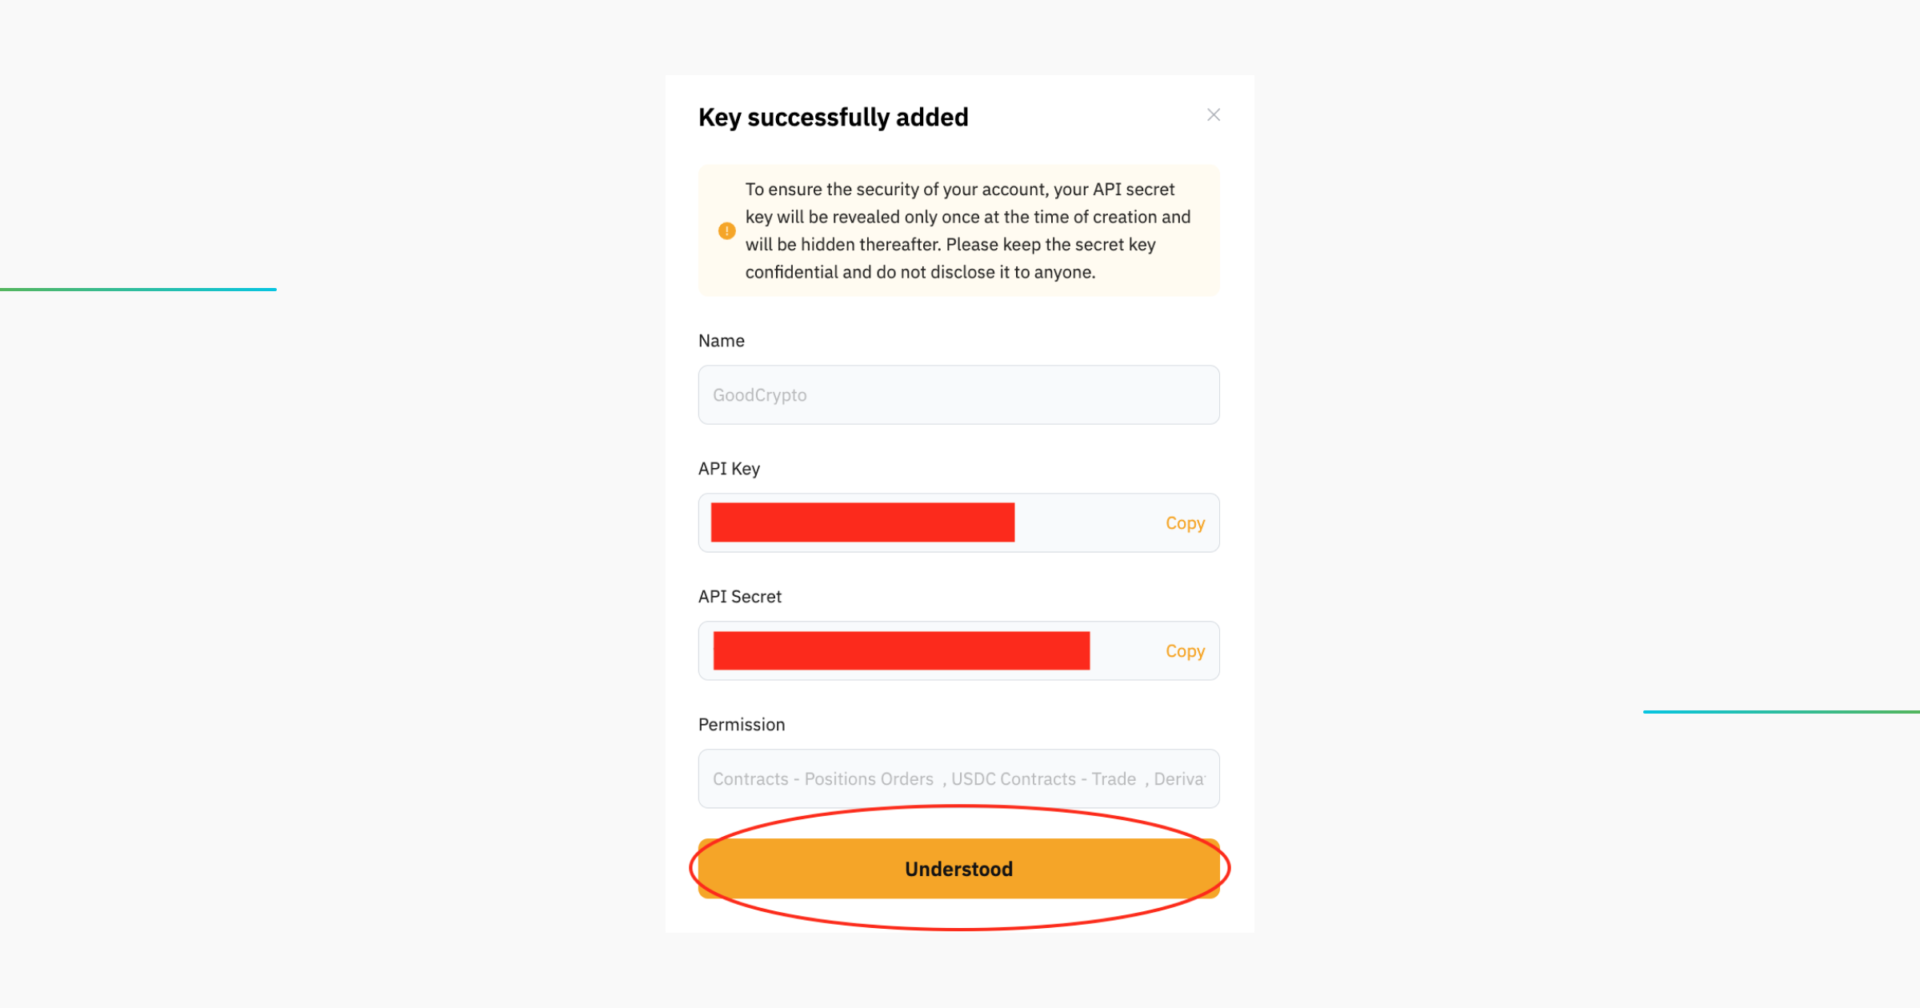Click the "API Secret" section label
This screenshot has width=1920, height=1008.
point(739,596)
